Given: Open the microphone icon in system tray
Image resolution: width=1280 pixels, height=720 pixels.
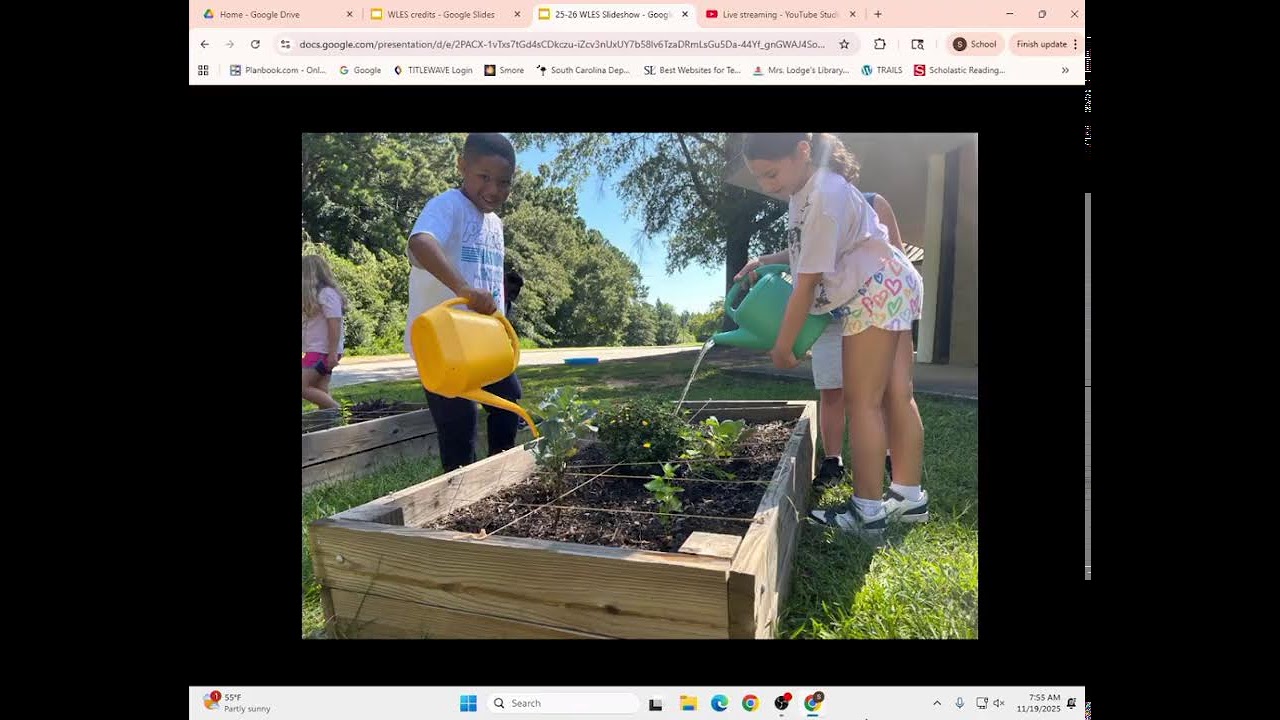Looking at the screenshot, I should pyautogui.click(x=959, y=703).
